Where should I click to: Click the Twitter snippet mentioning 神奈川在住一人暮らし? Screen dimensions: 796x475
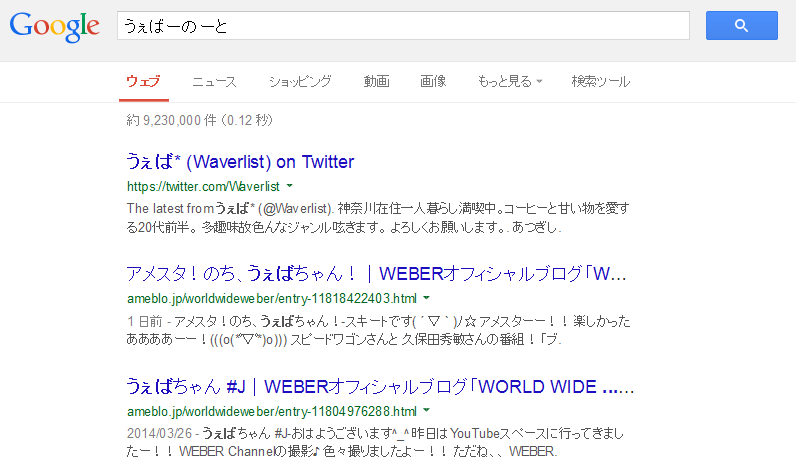[378, 218]
